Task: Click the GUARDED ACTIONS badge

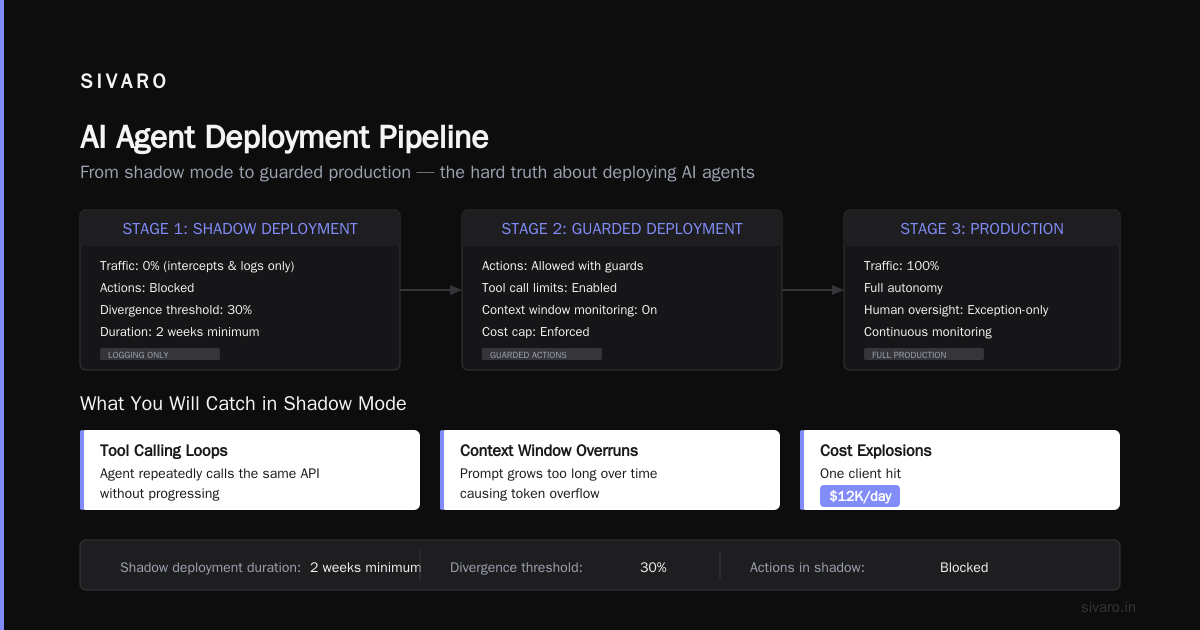Action: [x=542, y=354]
